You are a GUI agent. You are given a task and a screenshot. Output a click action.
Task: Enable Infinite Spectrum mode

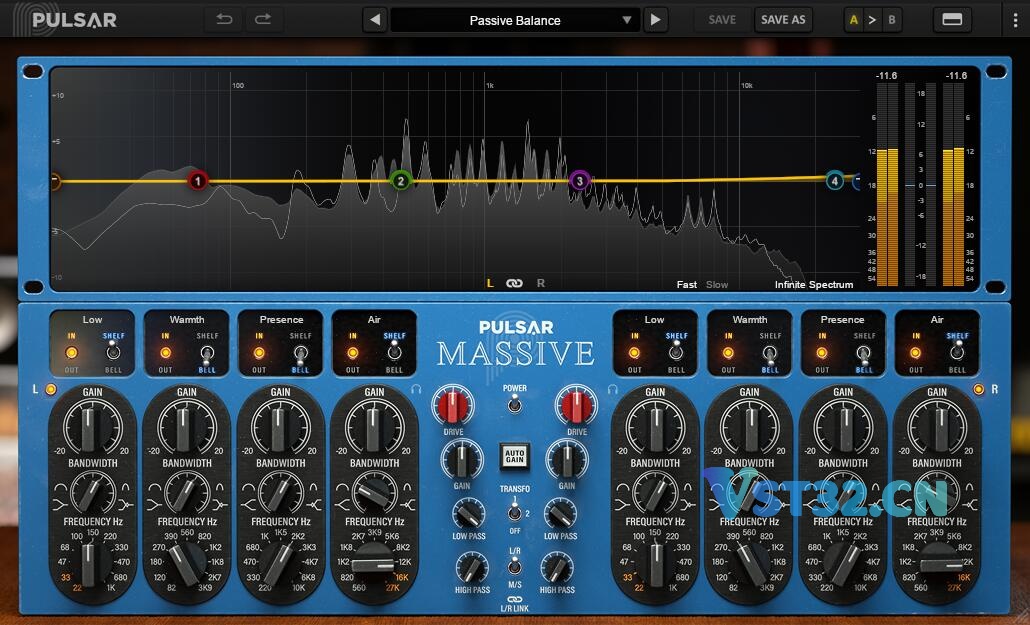pyautogui.click(x=814, y=285)
